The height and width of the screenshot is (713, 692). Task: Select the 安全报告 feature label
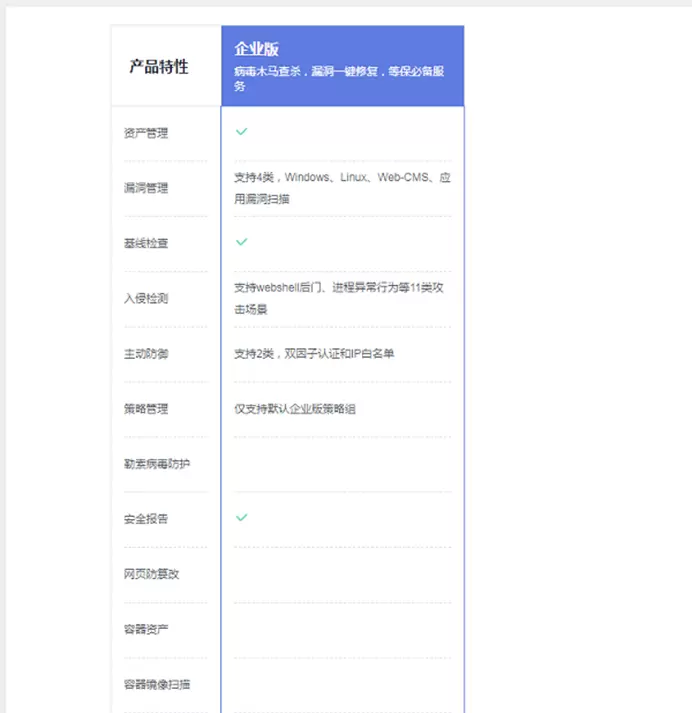coord(146,519)
